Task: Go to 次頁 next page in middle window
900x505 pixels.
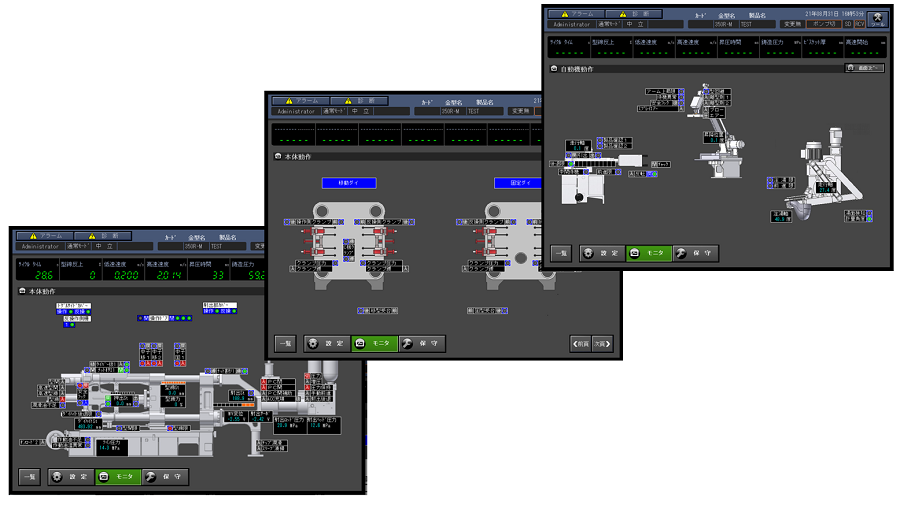Action: pos(601,344)
